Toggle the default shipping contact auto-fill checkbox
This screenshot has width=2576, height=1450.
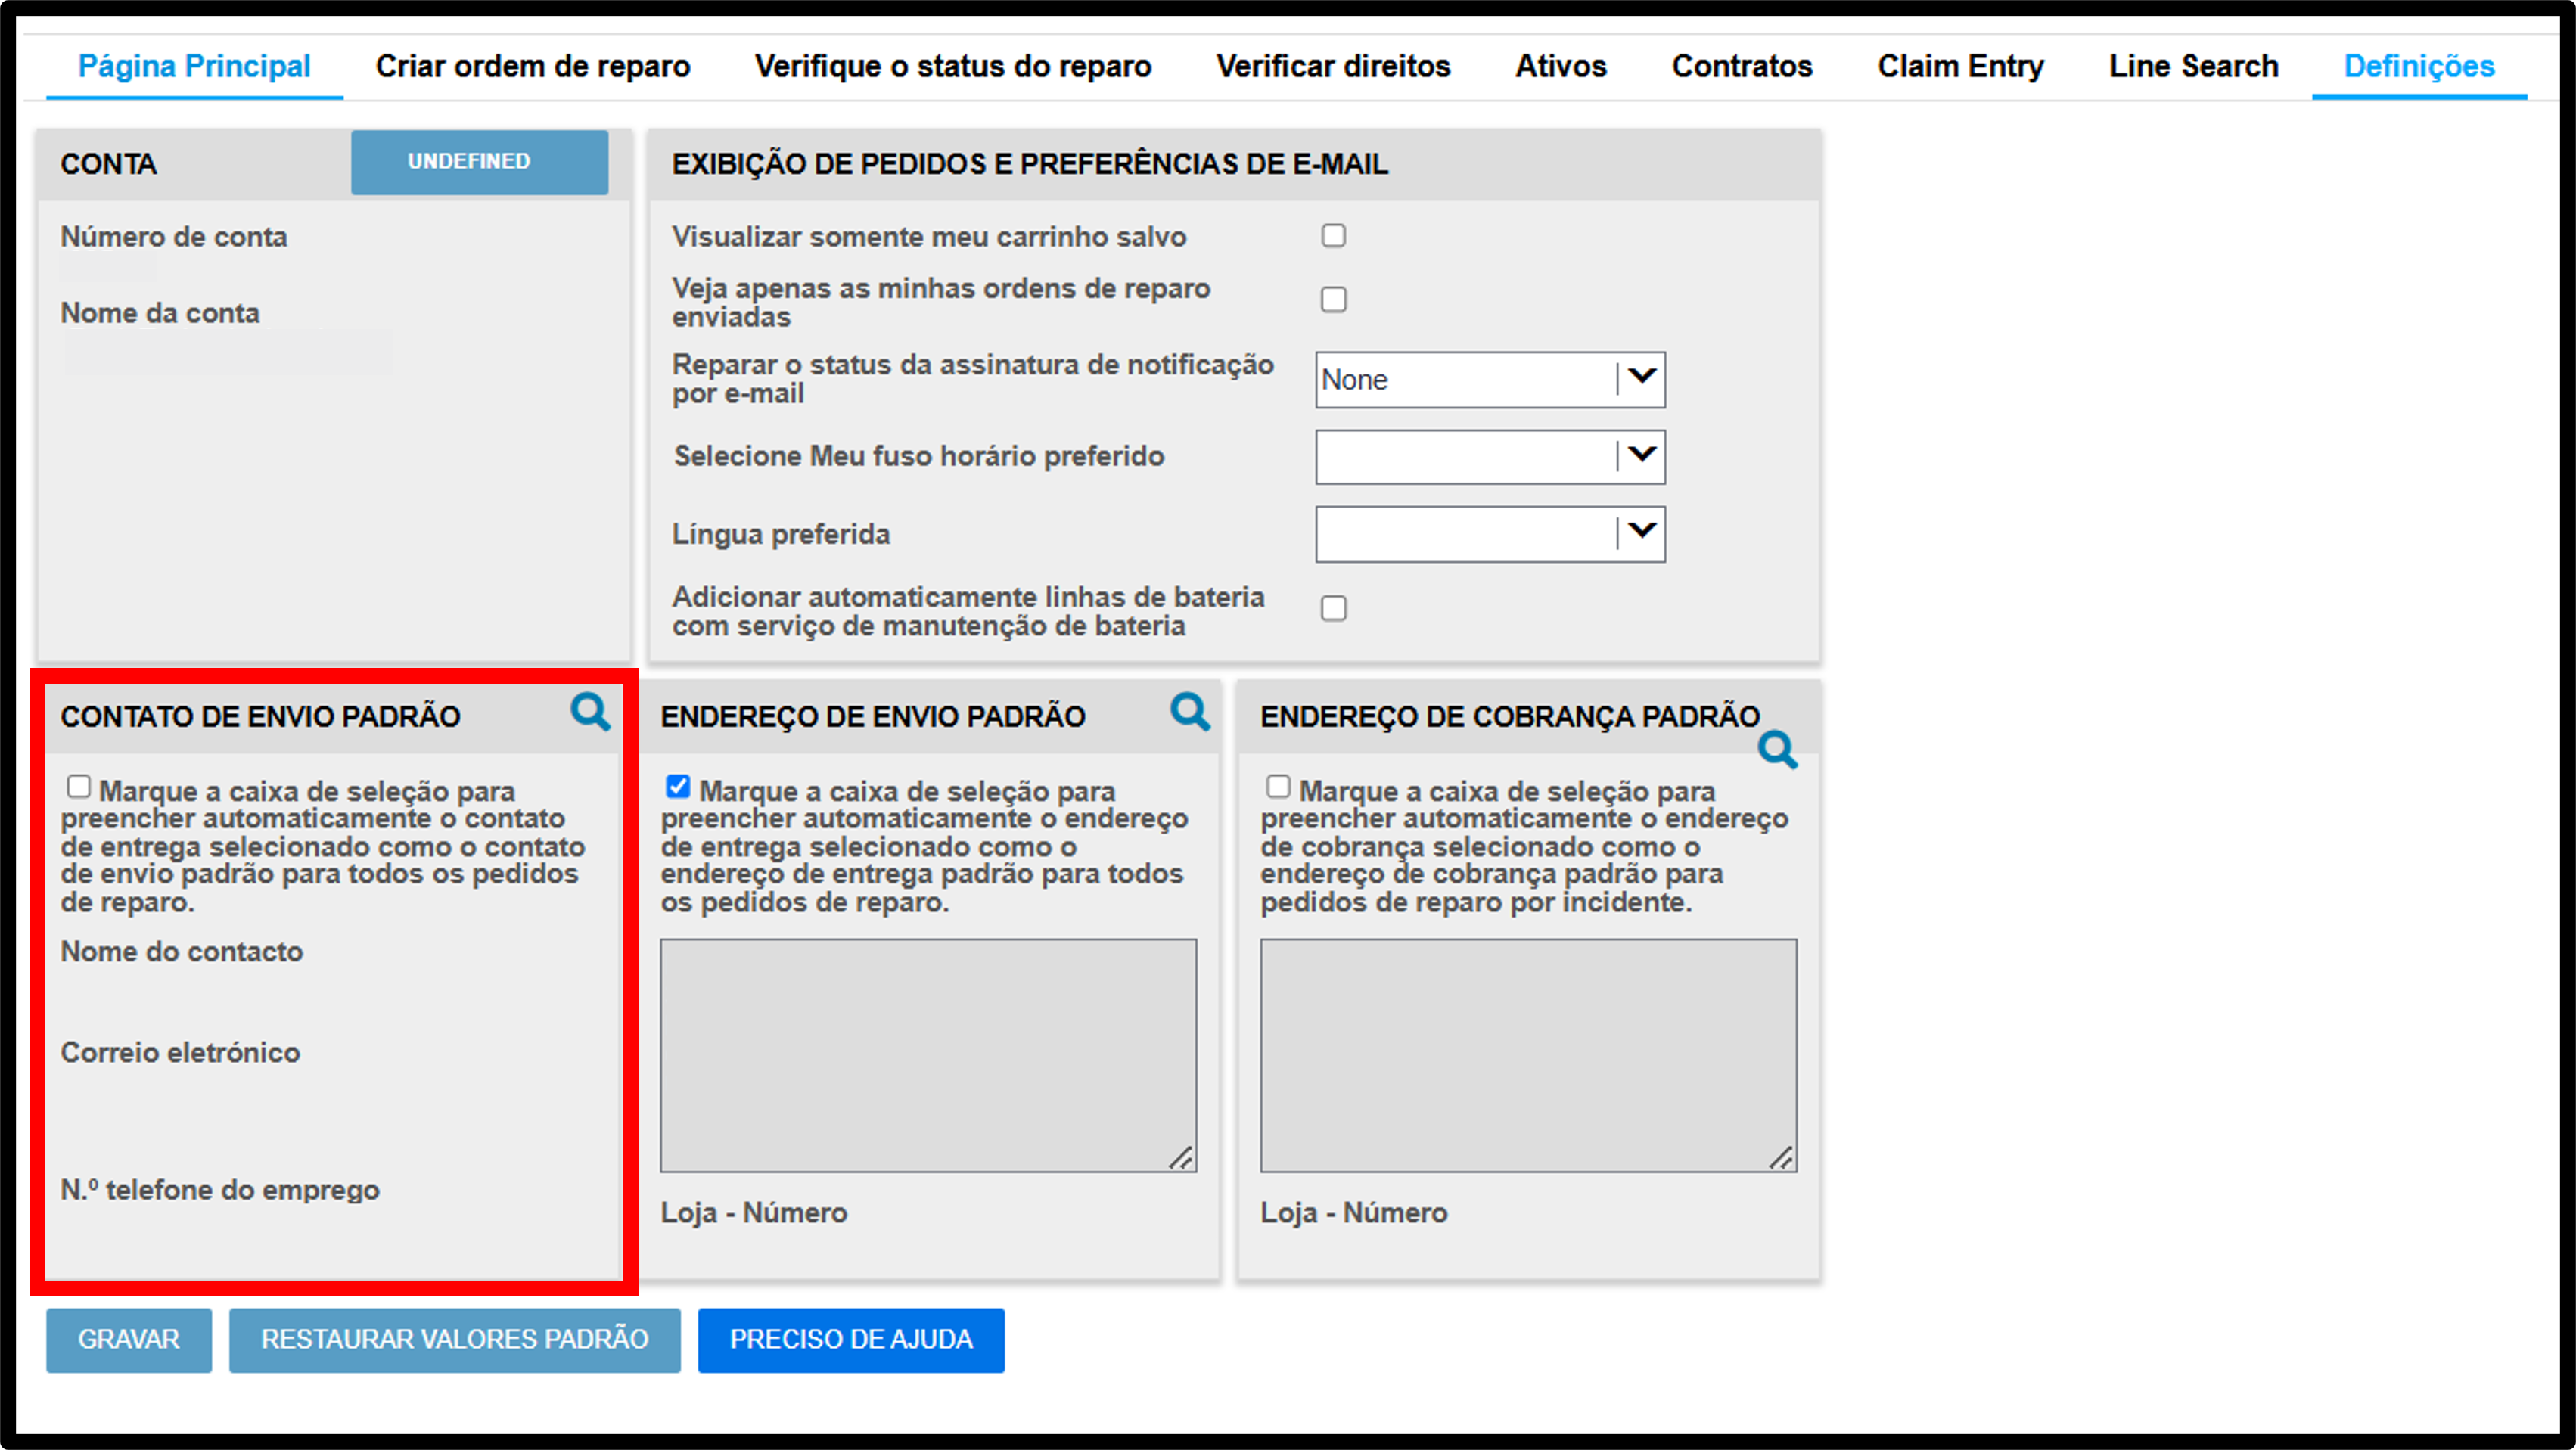tap(78, 787)
